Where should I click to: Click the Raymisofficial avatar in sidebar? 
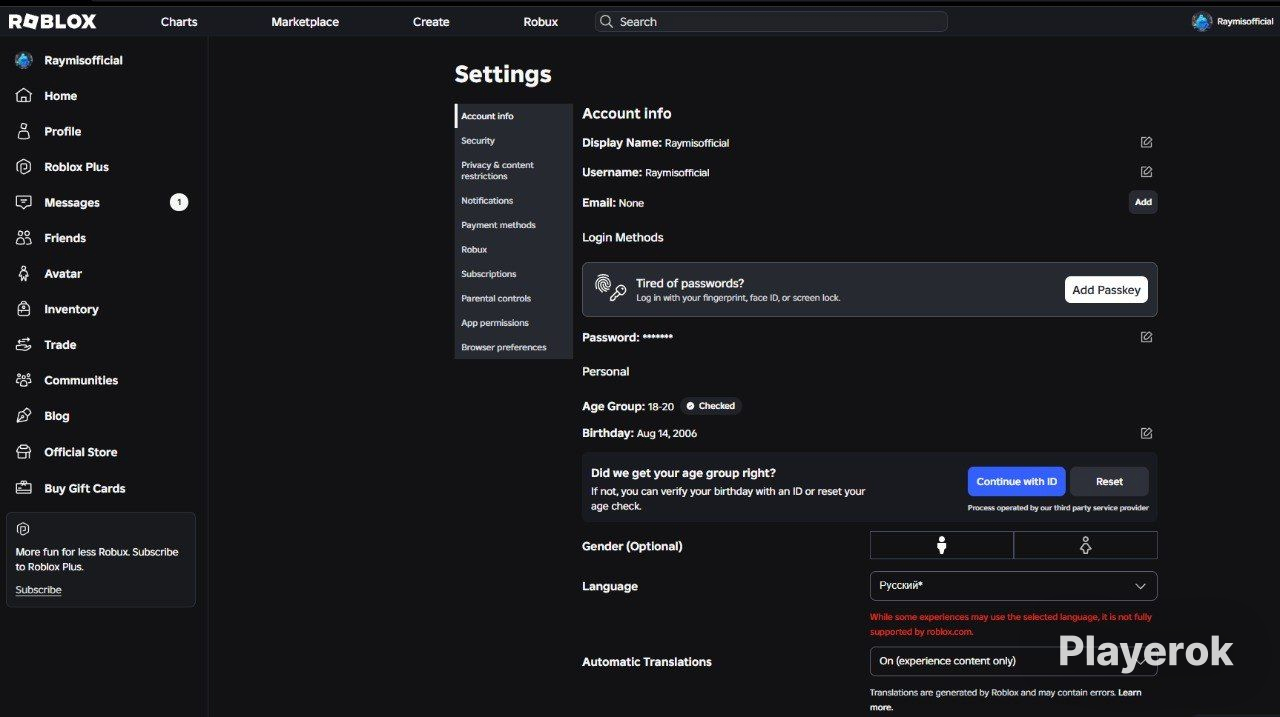[x=24, y=60]
